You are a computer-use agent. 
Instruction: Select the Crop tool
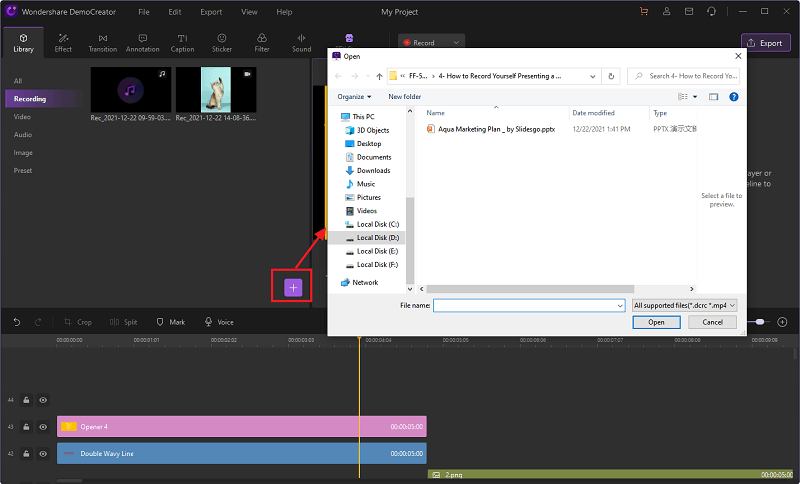pos(78,322)
